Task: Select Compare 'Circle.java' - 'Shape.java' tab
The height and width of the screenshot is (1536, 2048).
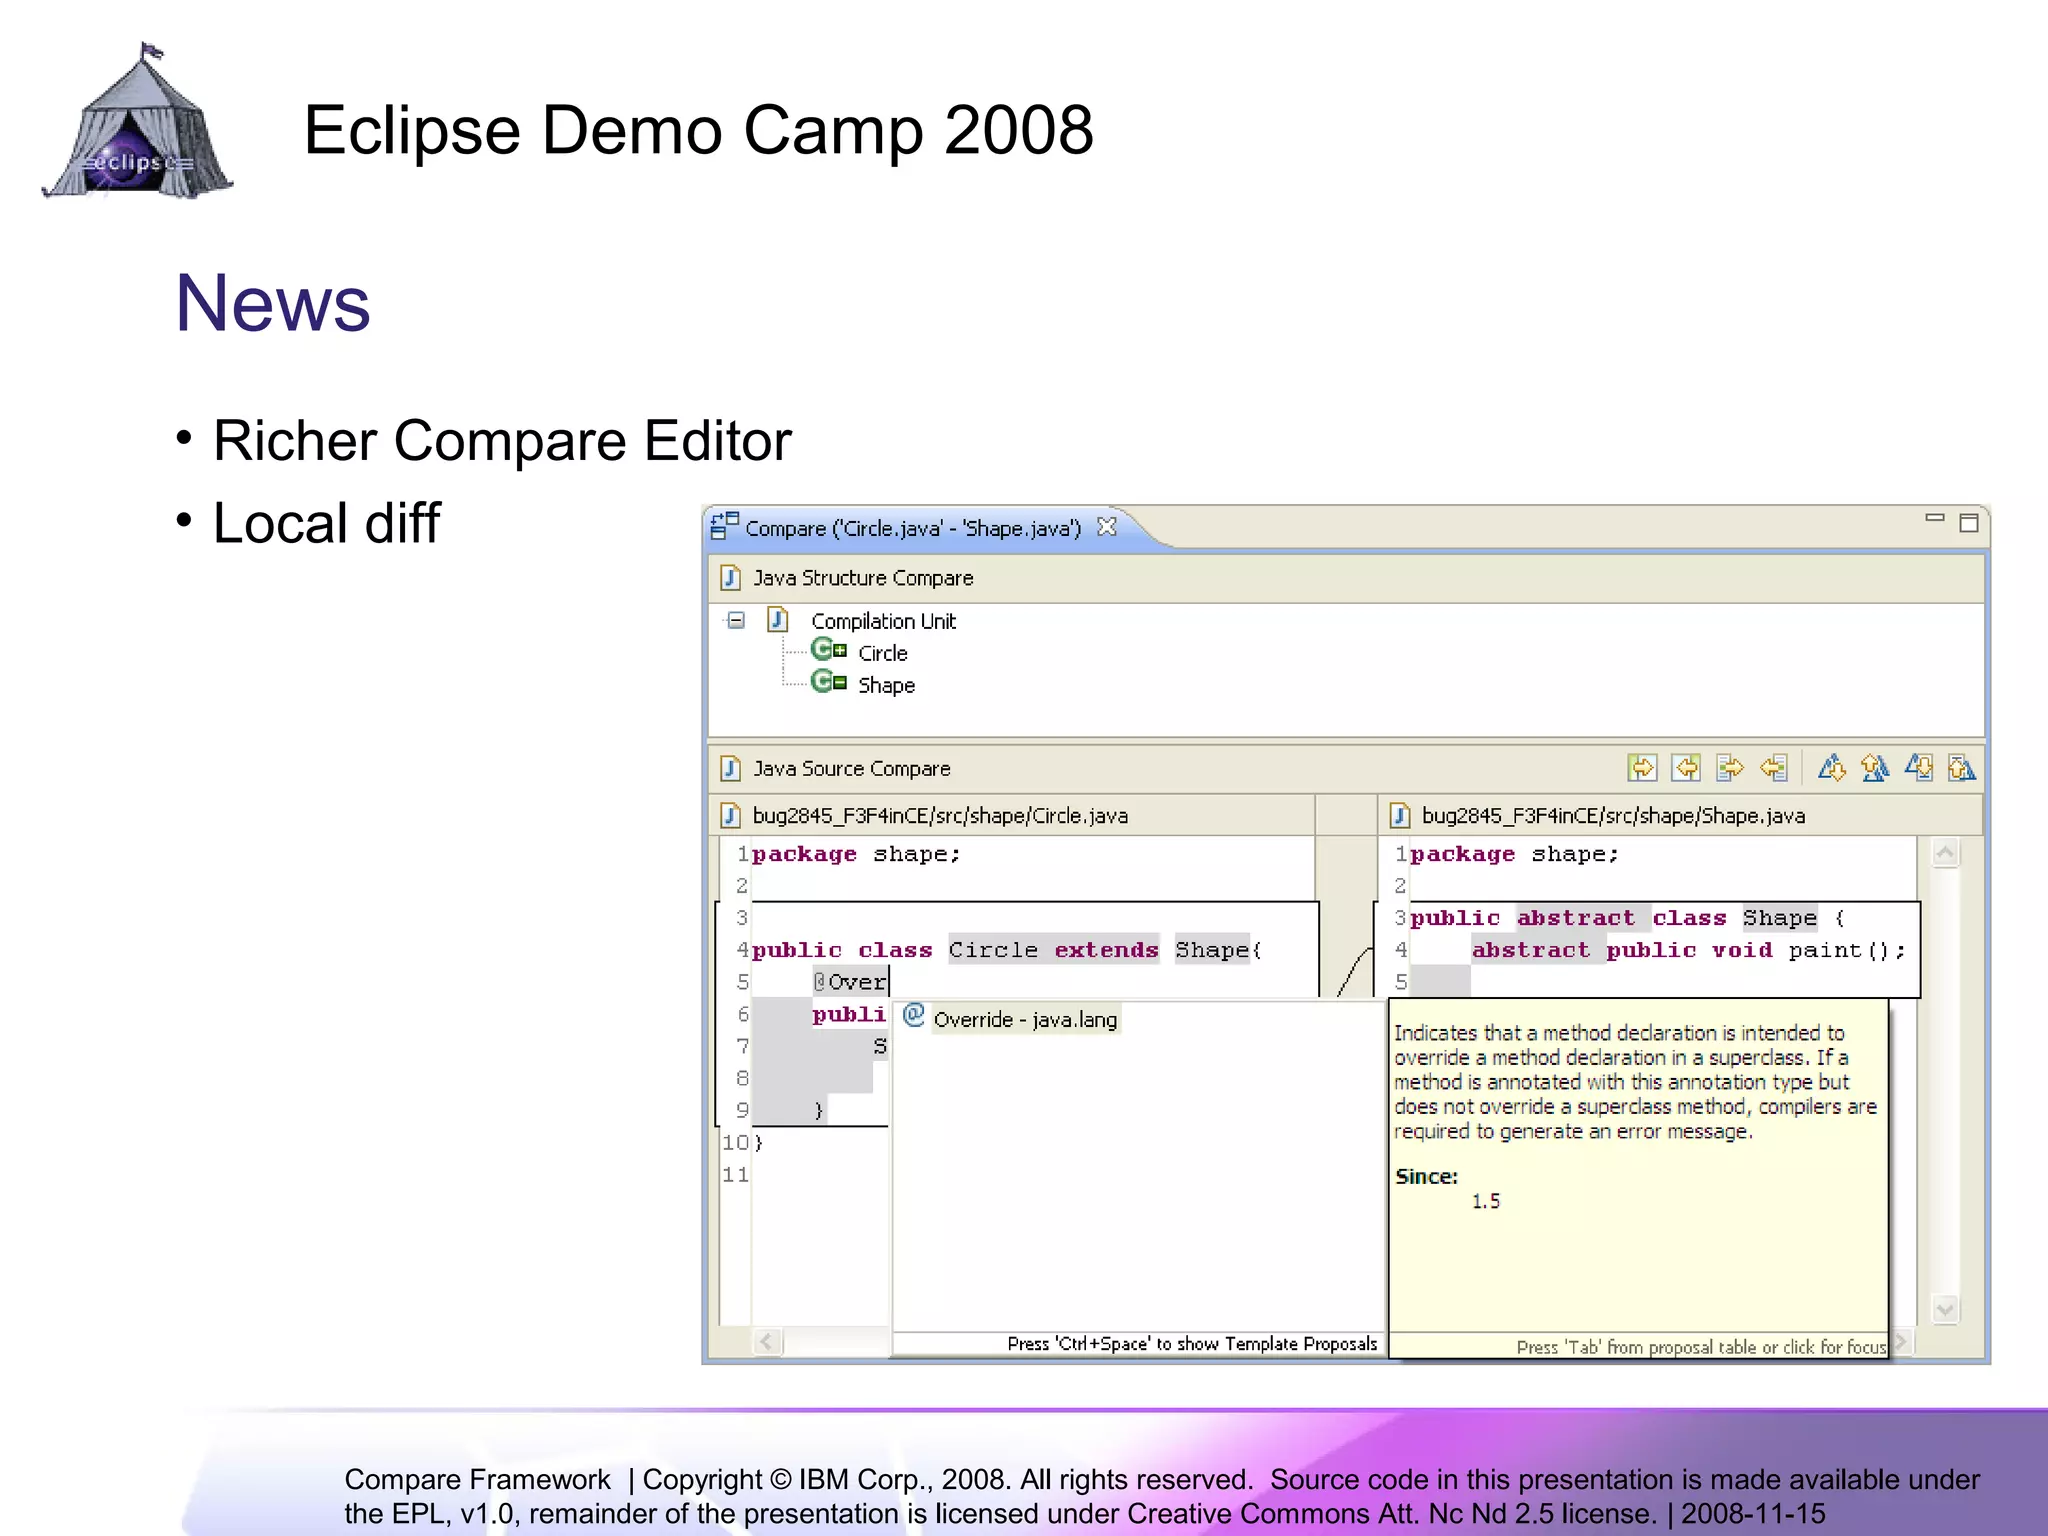Action: pyautogui.click(x=913, y=528)
